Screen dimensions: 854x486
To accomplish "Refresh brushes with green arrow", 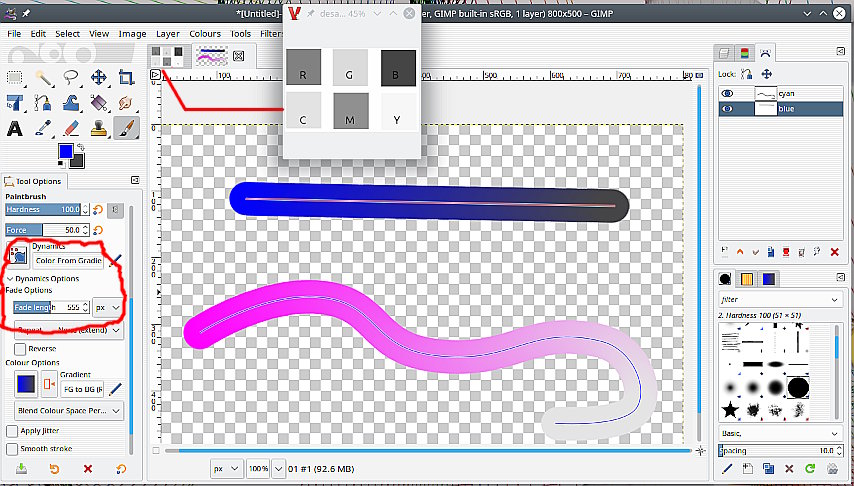I will point(810,468).
